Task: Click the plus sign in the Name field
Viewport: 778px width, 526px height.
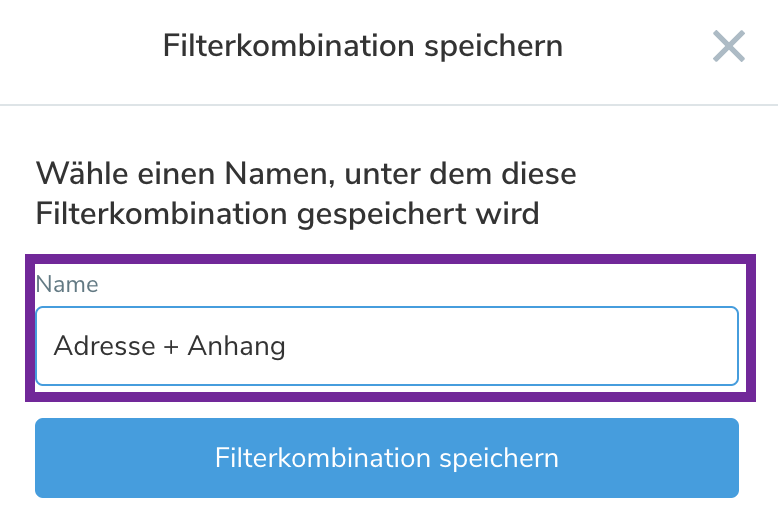Action: (172, 346)
